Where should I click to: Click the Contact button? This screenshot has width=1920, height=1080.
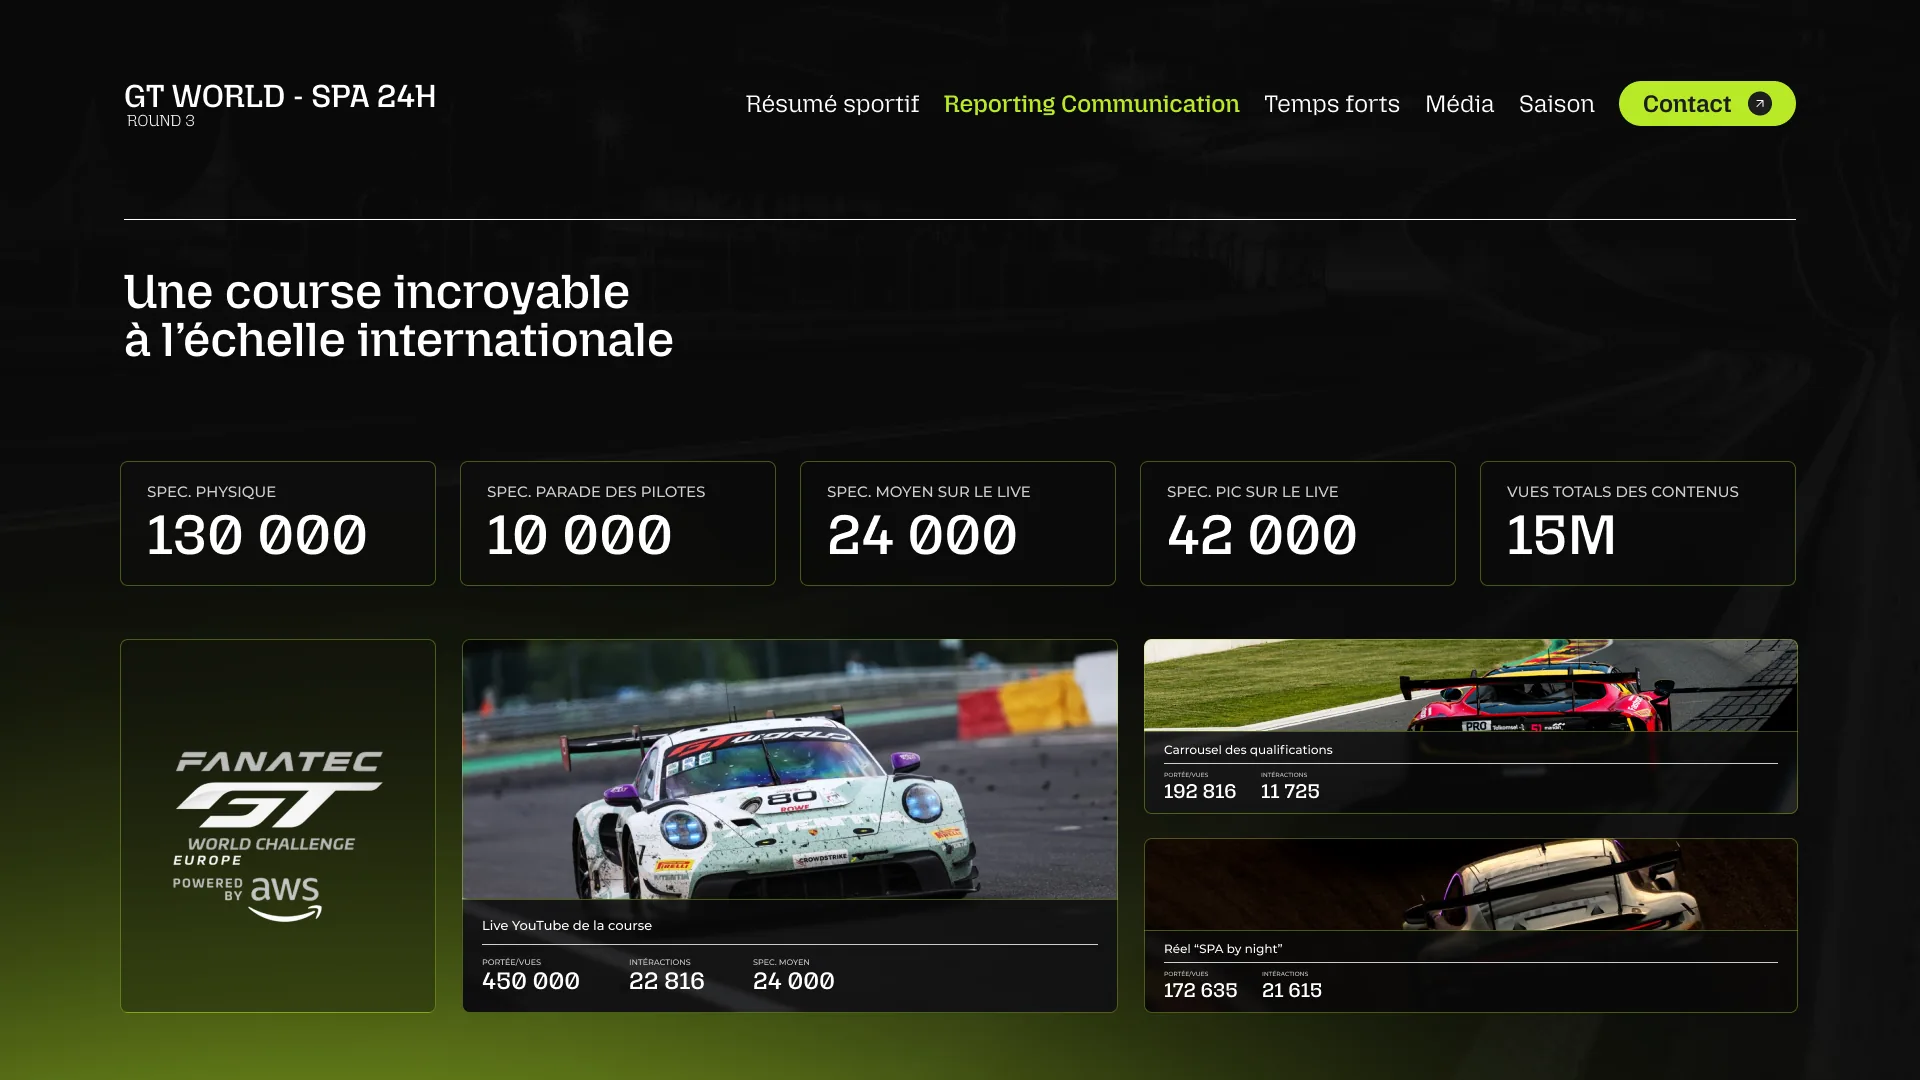1707,104
